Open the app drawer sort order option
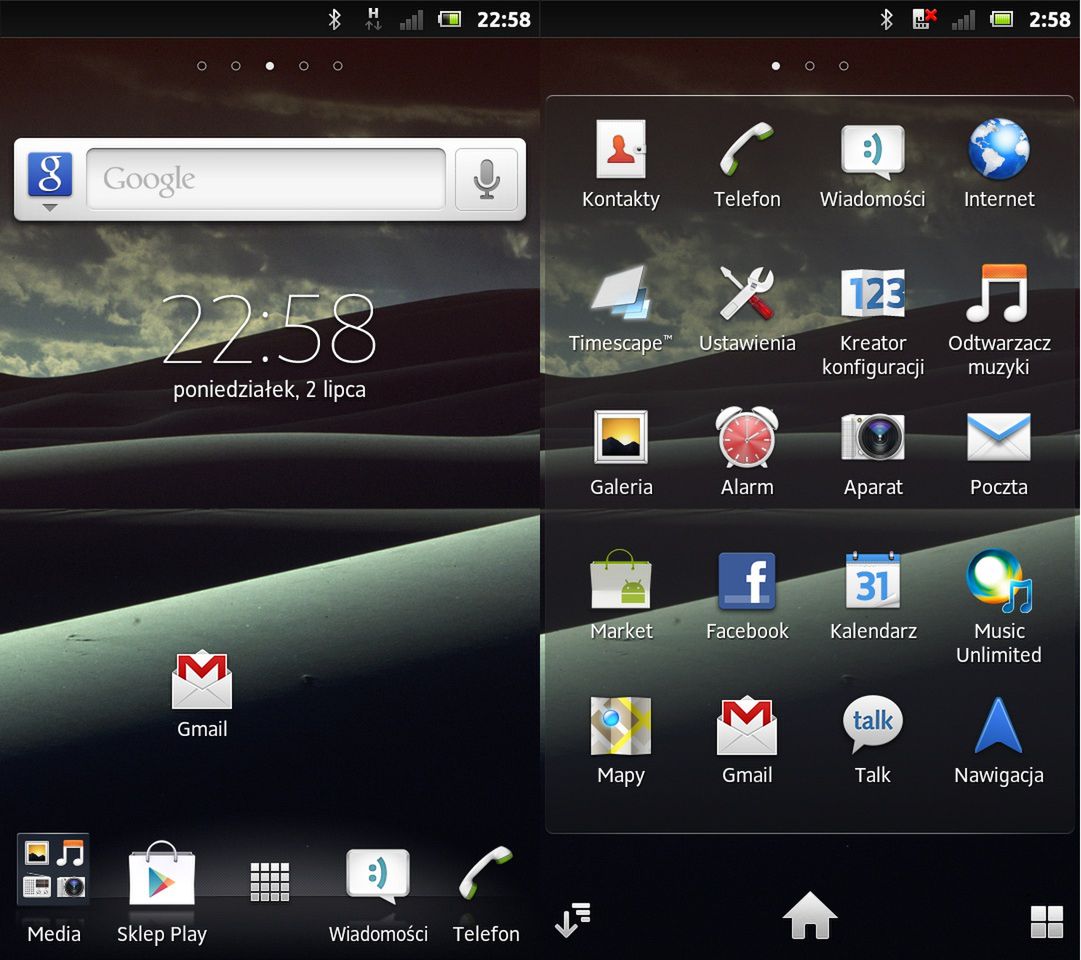 574,920
